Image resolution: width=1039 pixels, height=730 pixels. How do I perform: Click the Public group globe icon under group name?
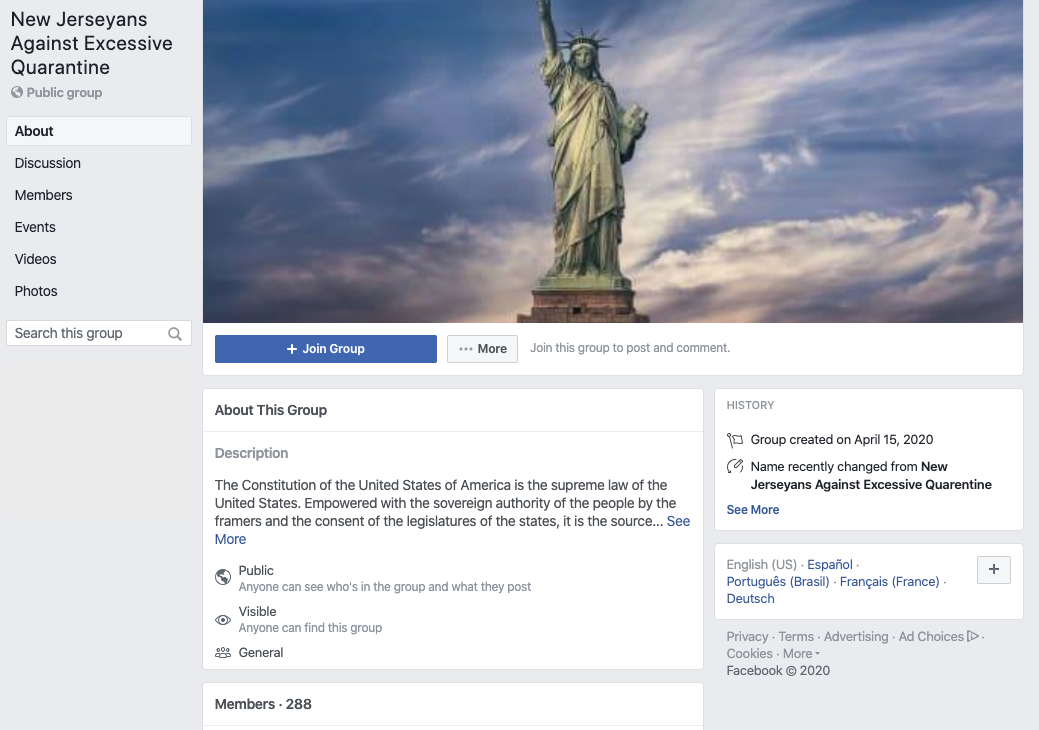tap(15, 92)
